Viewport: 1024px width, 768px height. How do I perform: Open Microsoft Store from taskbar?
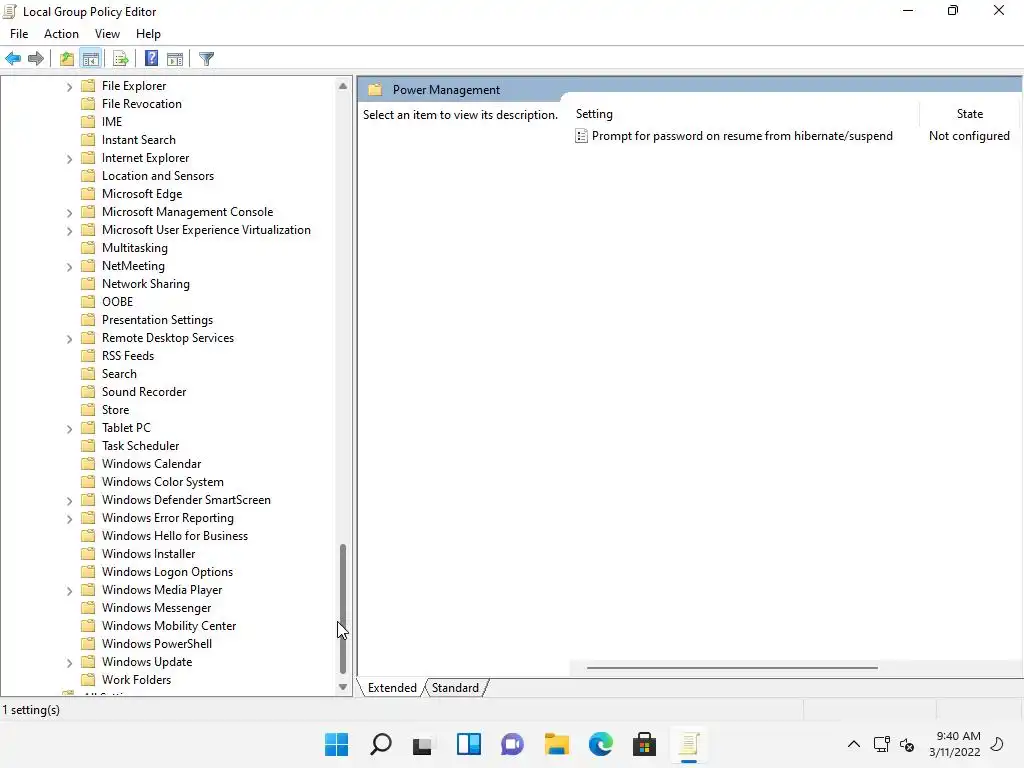point(645,744)
